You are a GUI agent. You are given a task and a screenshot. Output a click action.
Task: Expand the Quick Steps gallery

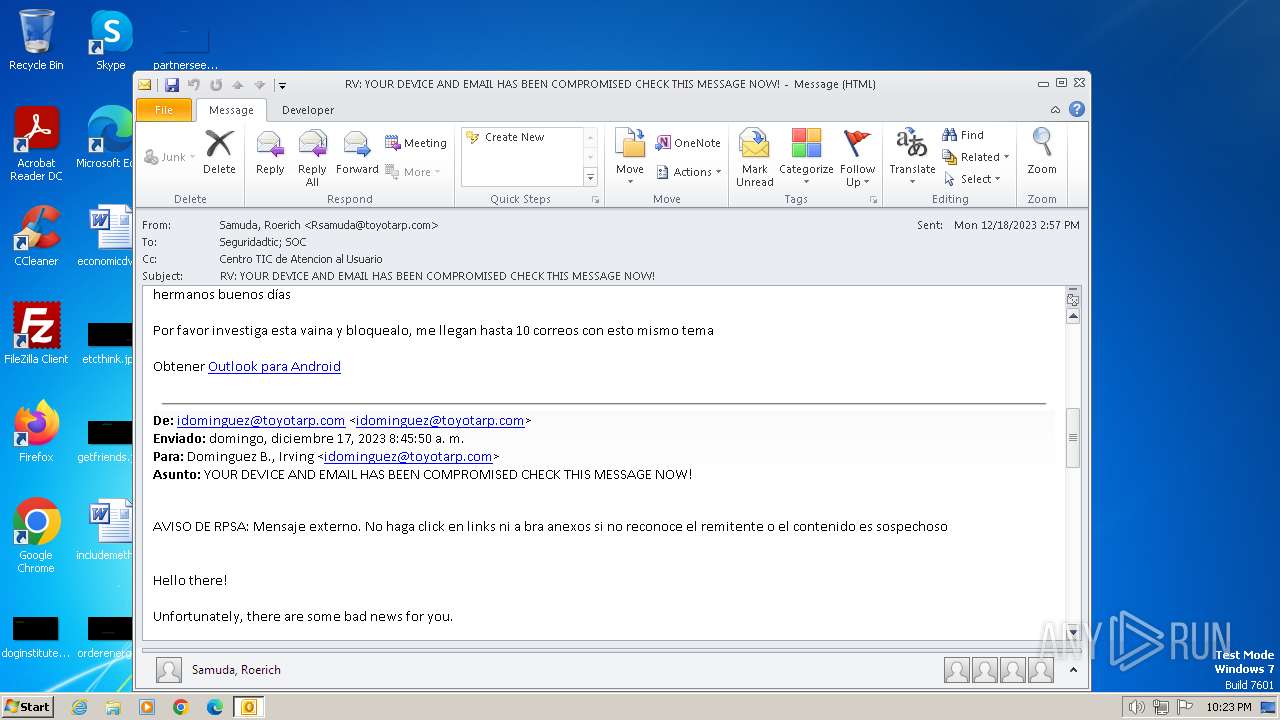coord(590,177)
